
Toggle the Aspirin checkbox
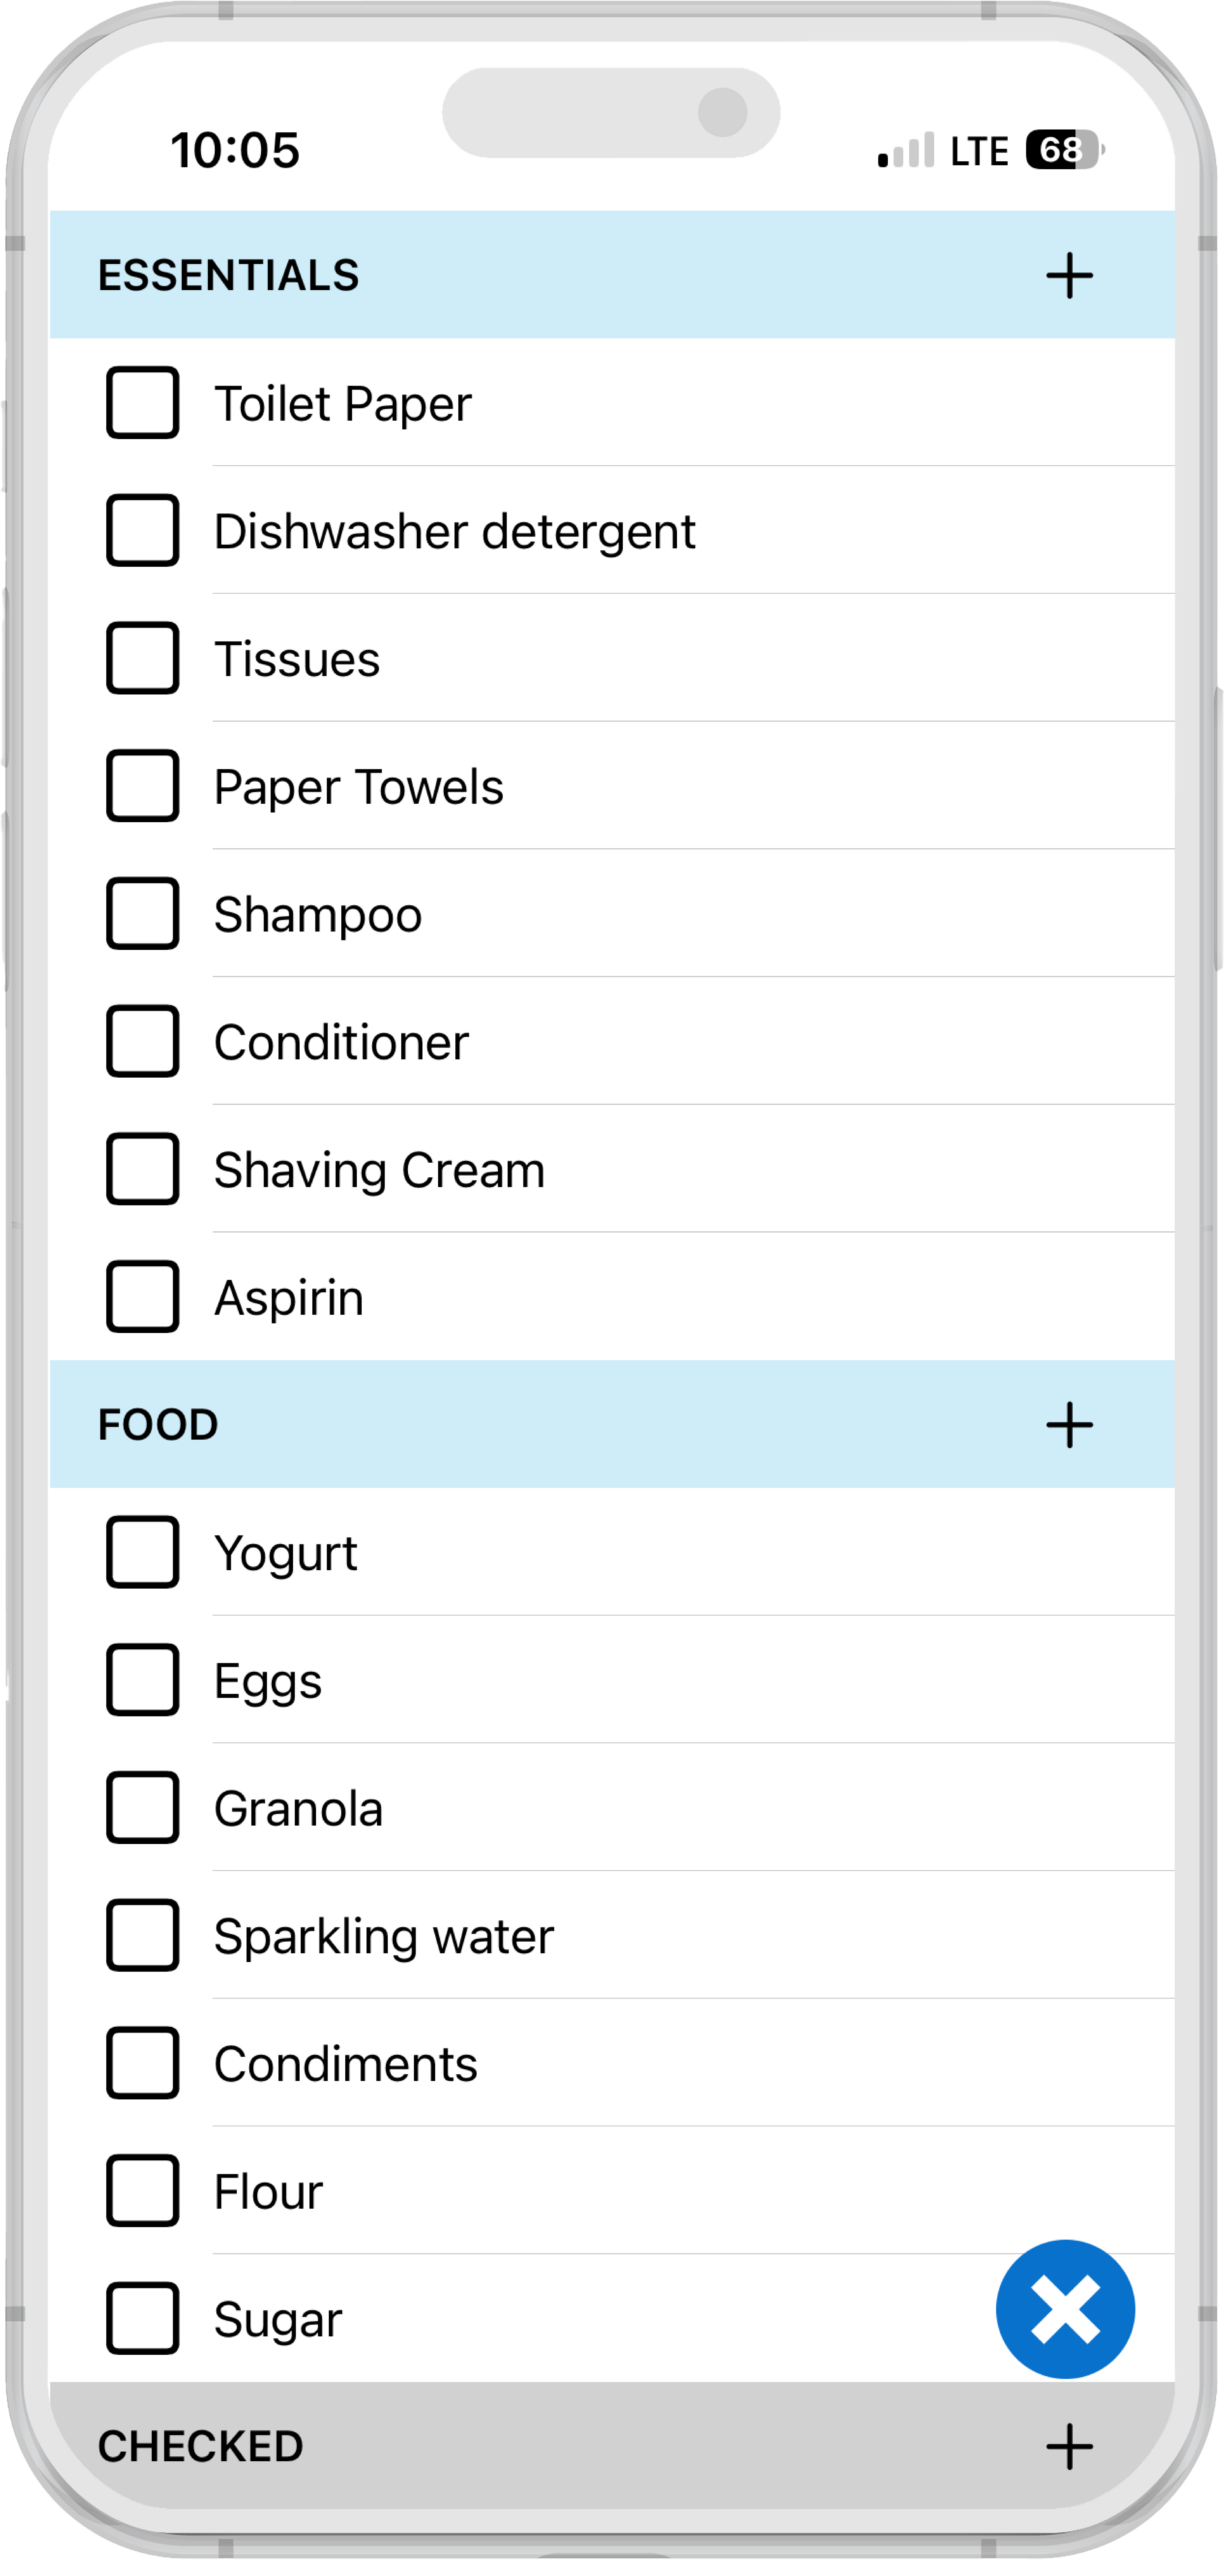pyautogui.click(x=143, y=1297)
